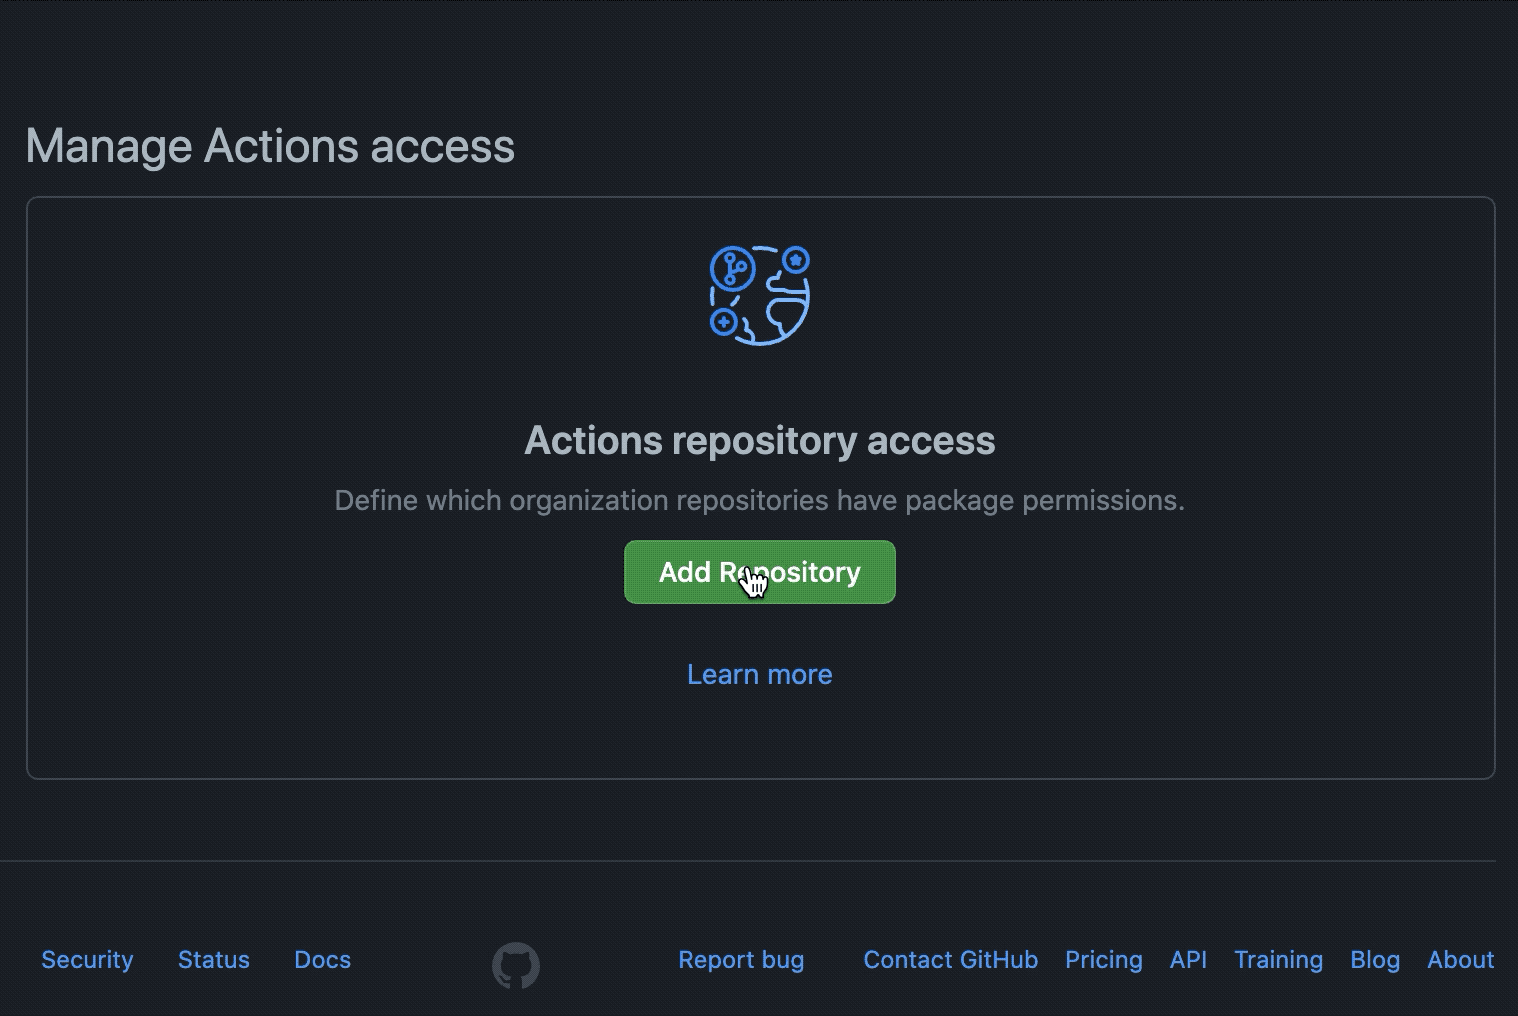
Task: Visit the Training link
Action: pyautogui.click(x=1278, y=960)
